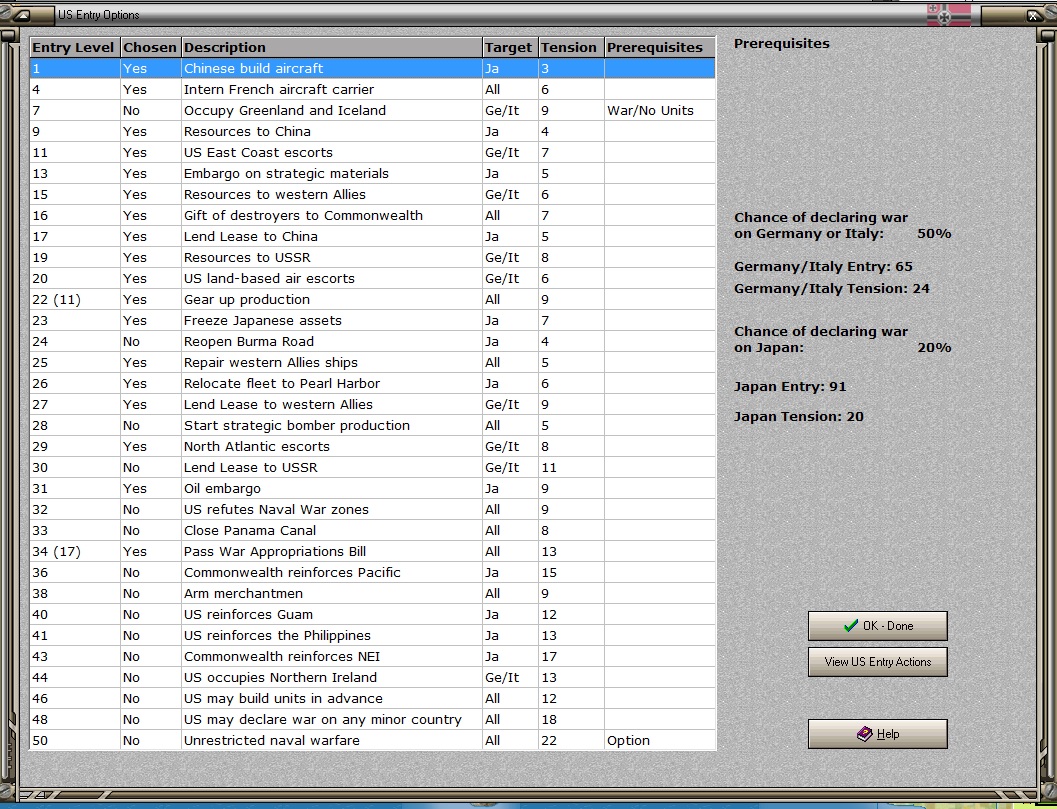The height and width of the screenshot is (809, 1057).
Task: Select Start strategic bomber production
Action: coord(372,425)
